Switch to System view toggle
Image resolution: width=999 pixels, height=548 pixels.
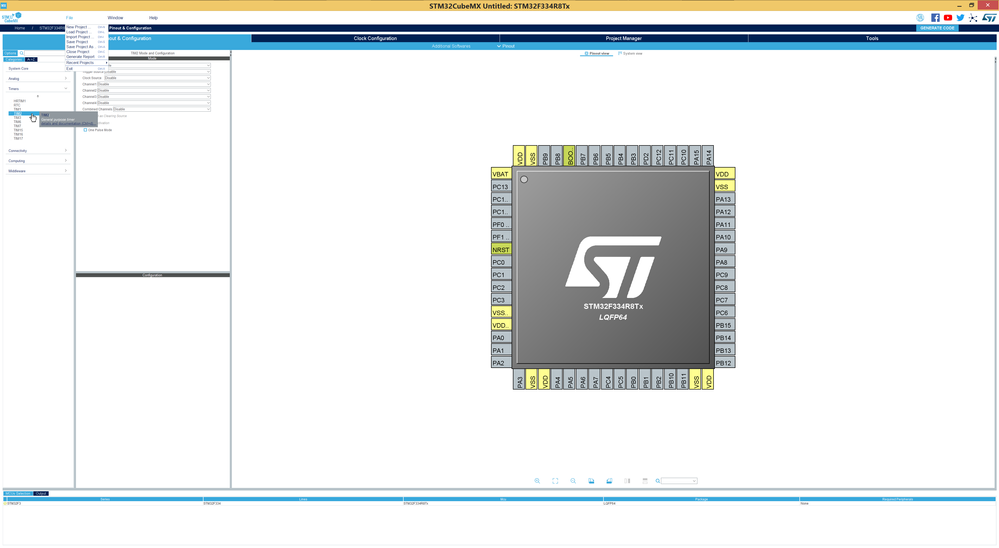(x=630, y=54)
